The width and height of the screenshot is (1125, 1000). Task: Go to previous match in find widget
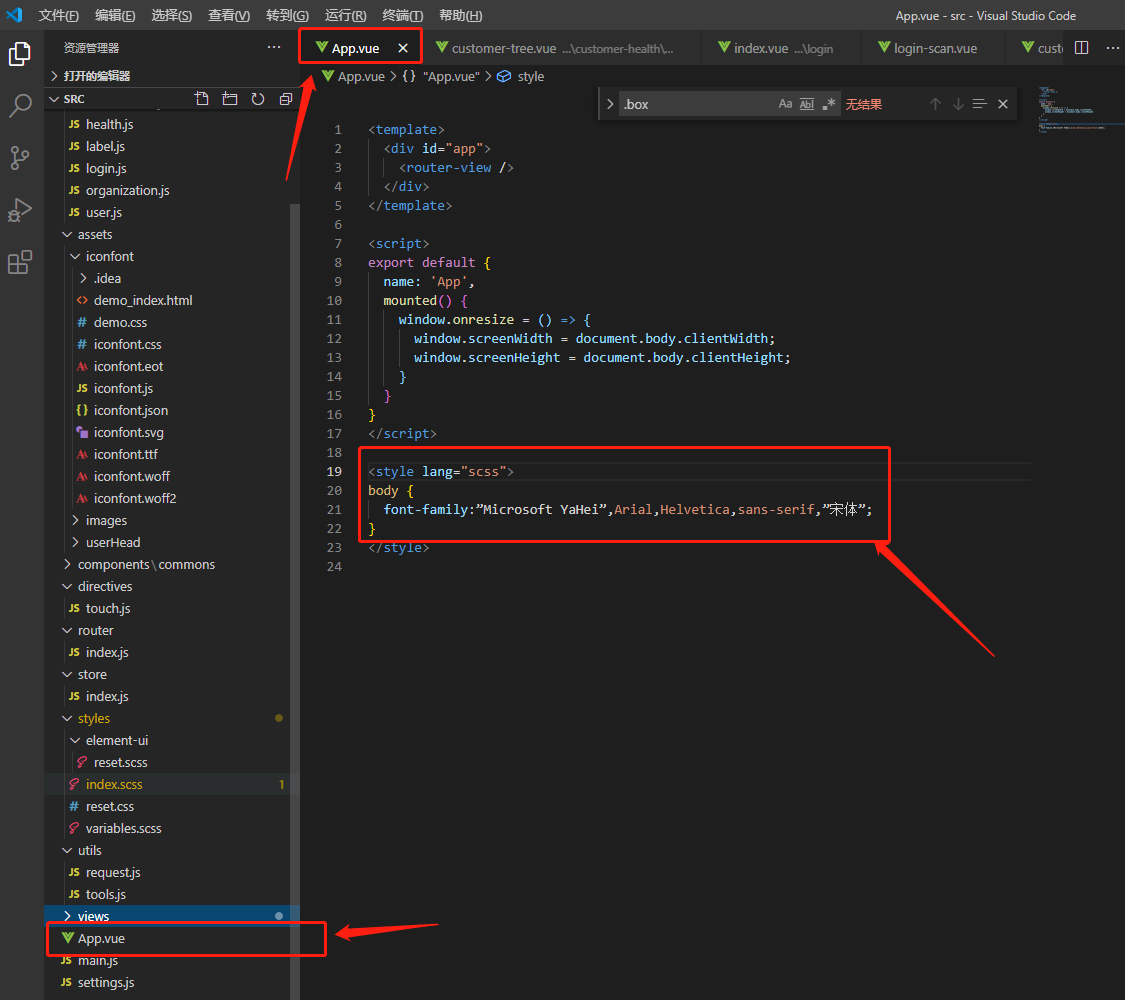pos(935,104)
